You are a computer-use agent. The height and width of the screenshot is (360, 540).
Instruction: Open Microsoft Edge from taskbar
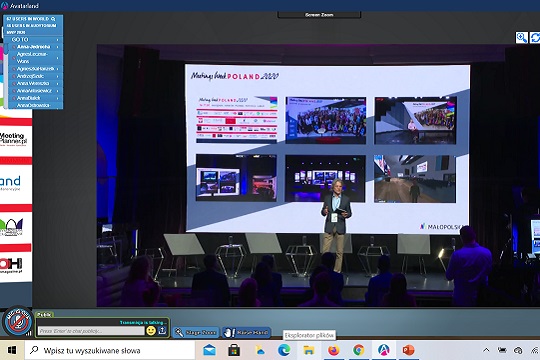[284, 350]
